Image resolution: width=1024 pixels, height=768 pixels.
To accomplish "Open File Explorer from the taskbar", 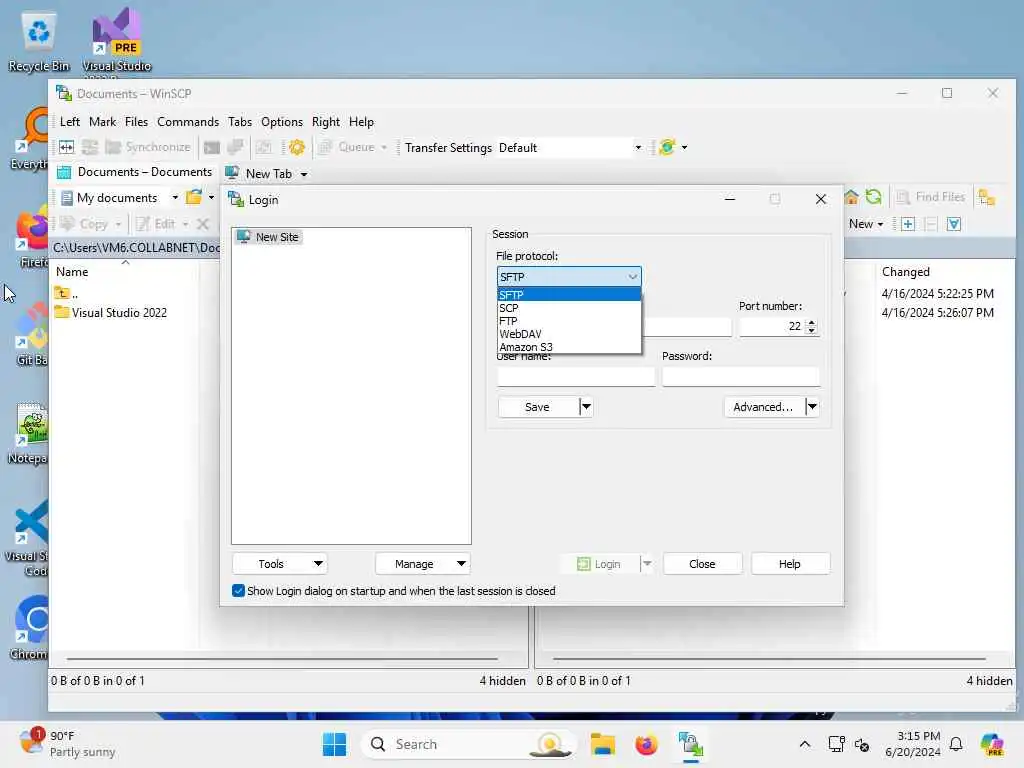I will (x=603, y=744).
